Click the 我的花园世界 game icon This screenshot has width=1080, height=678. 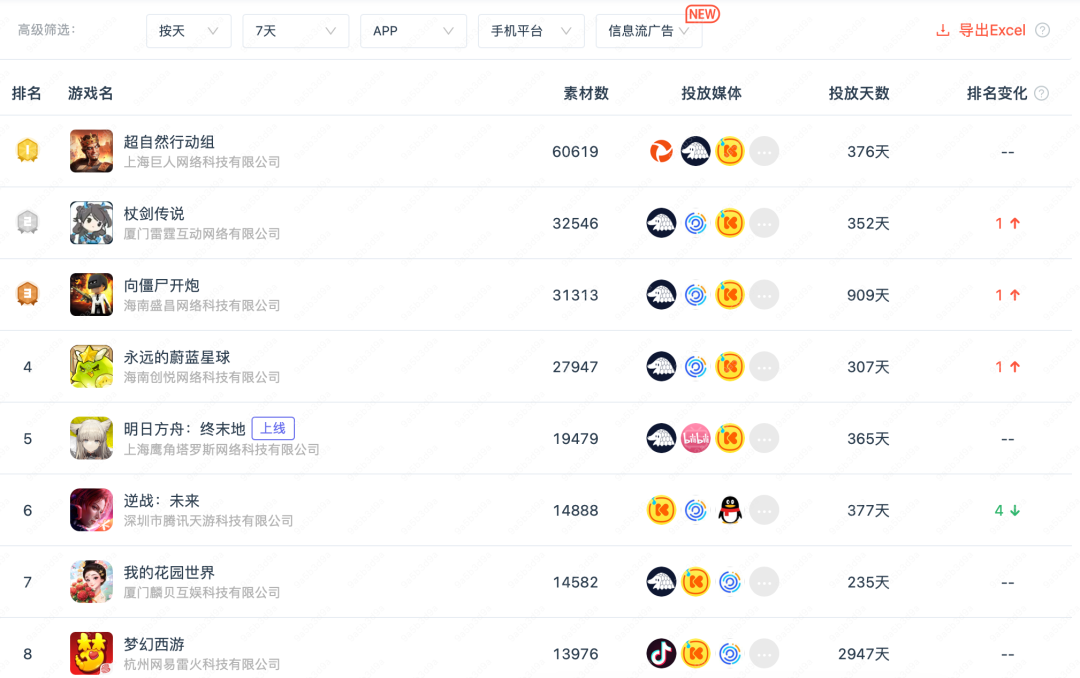pos(91,582)
